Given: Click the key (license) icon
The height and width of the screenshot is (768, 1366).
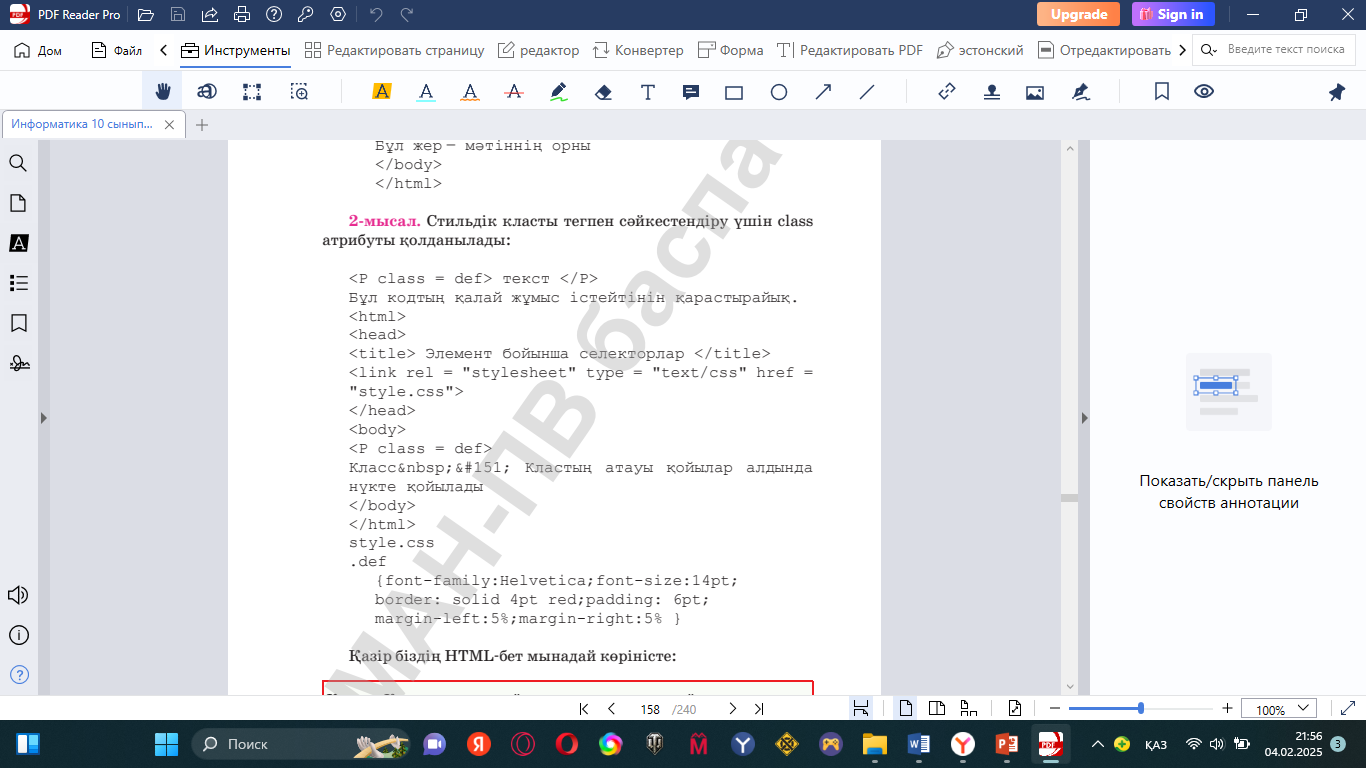Looking at the screenshot, I should pyautogui.click(x=306, y=15).
